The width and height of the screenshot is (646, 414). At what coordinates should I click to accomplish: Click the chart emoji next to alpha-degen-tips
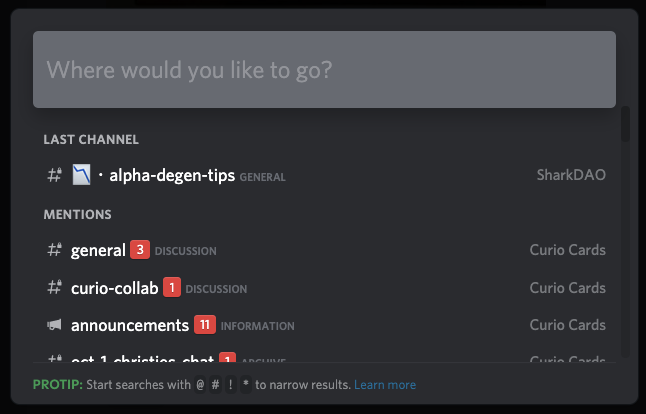point(82,175)
